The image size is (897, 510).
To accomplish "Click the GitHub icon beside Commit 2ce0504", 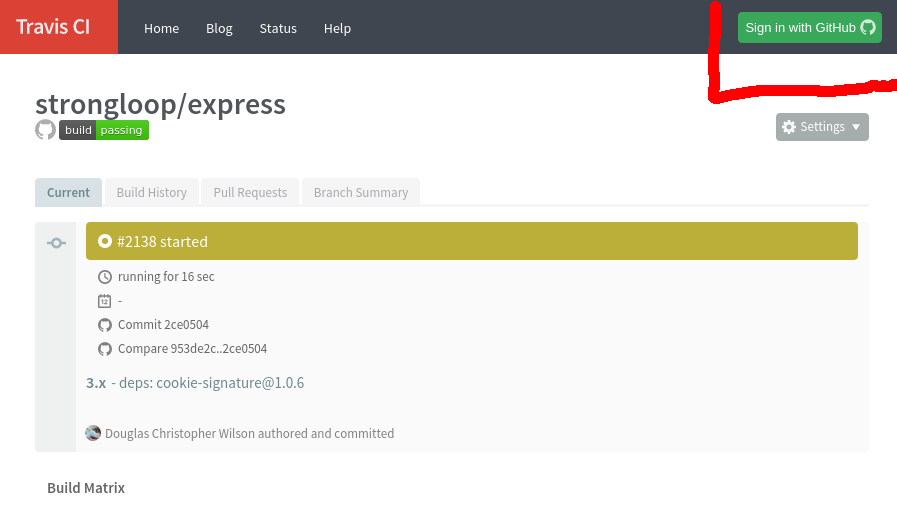I will click(x=105, y=325).
